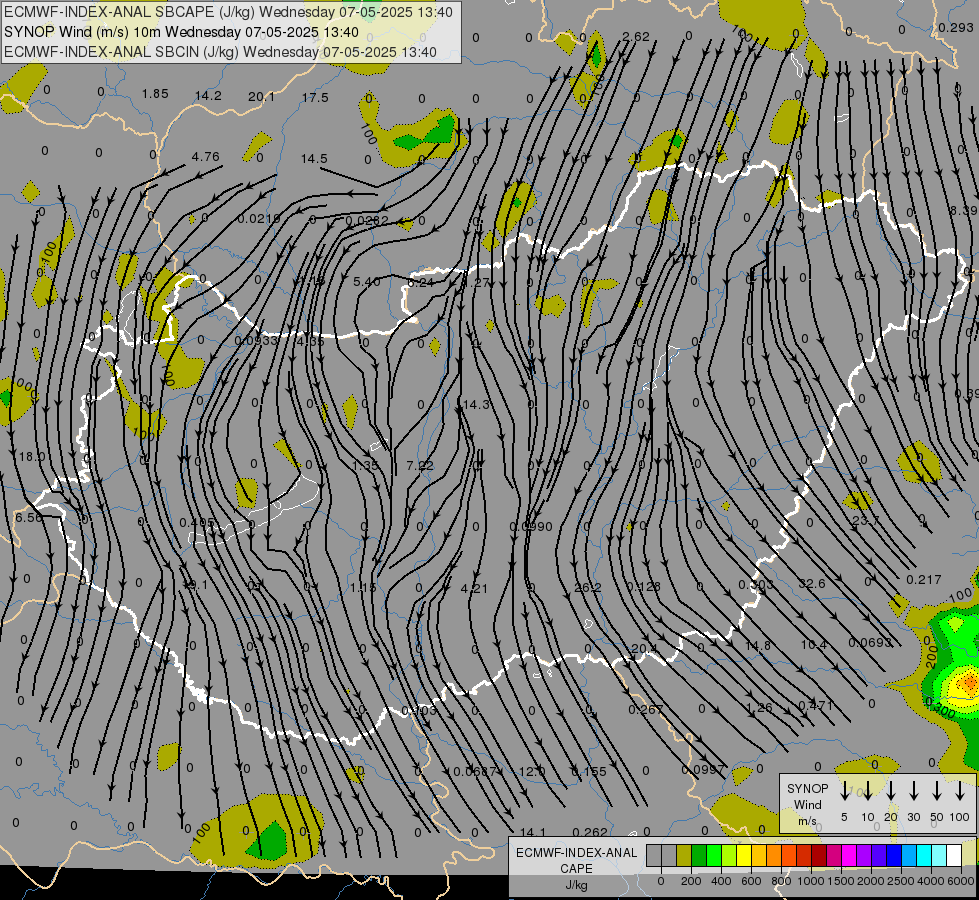
Task: Click the map value '18.0'
Action: [32, 457]
